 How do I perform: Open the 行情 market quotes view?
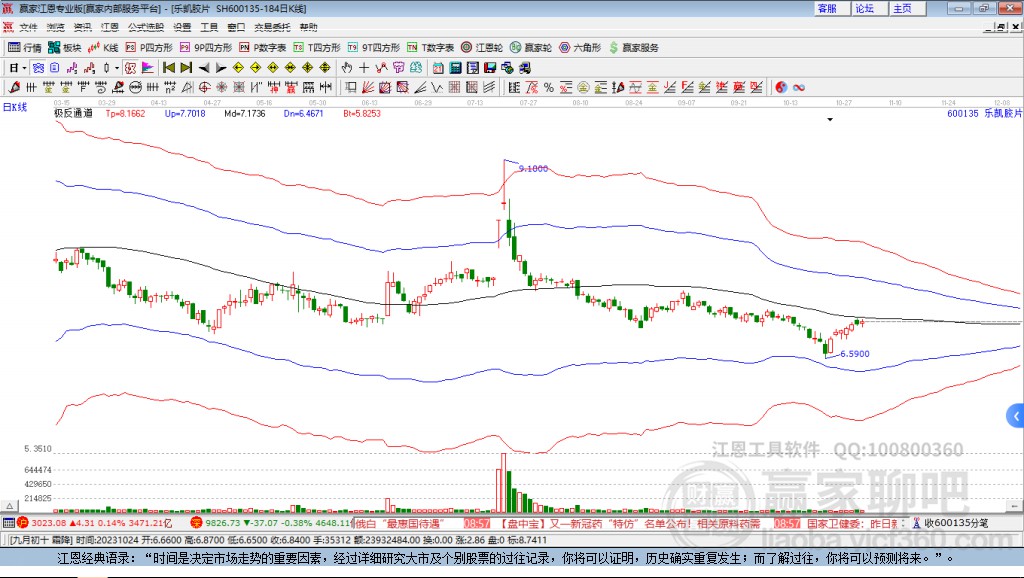25,48
